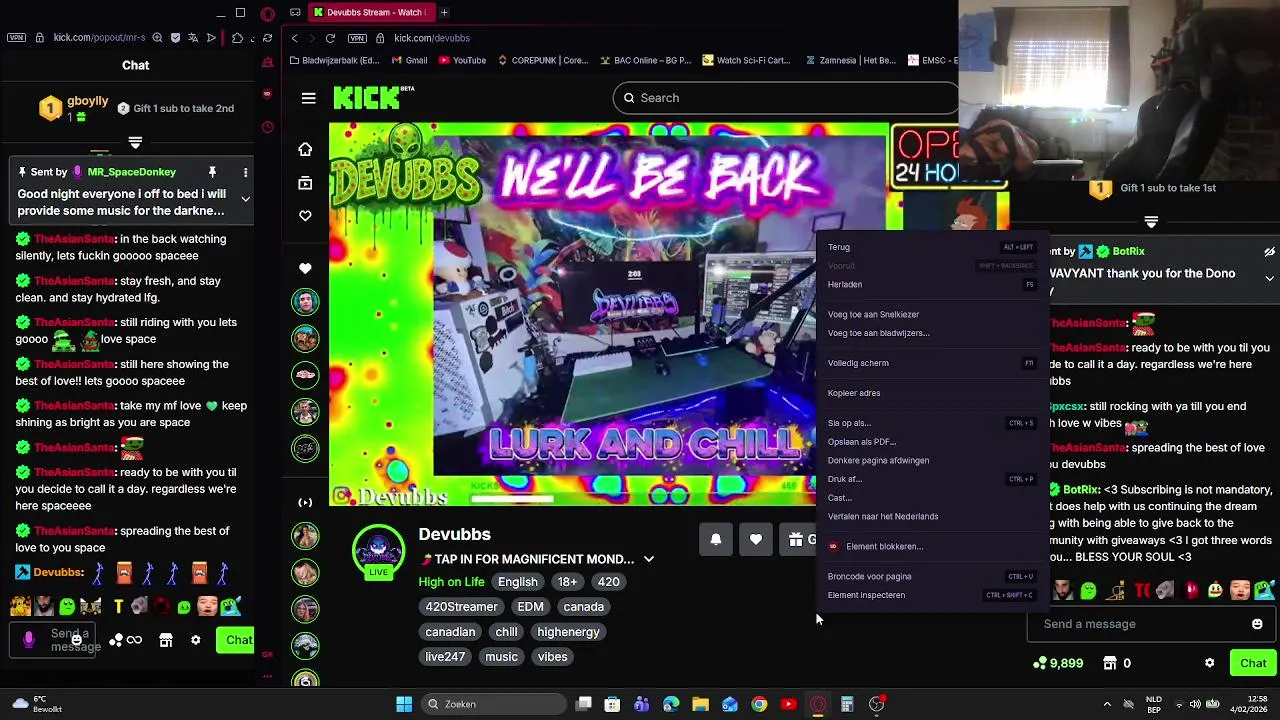This screenshot has width=1280, height=720.
Task: Open the Gmail bookmark
Action: tap(409, 60)
